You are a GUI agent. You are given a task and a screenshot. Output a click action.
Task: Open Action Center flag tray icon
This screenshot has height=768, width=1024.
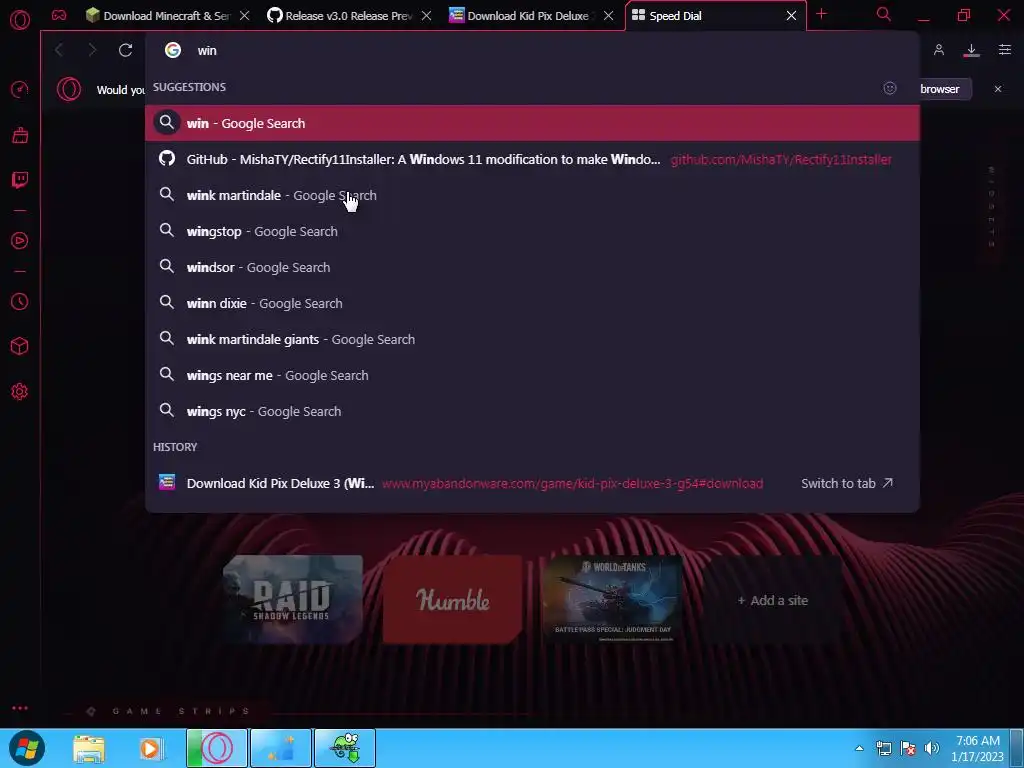click(x=908, y=748)
